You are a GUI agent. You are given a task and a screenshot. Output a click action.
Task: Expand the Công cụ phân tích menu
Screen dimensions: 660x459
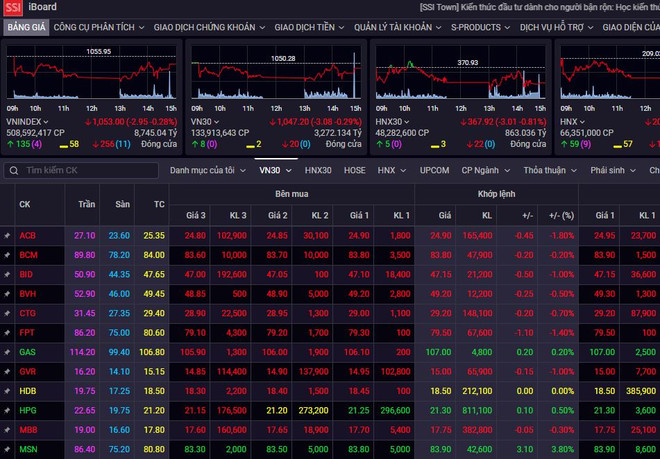click(x=98, y=28)
